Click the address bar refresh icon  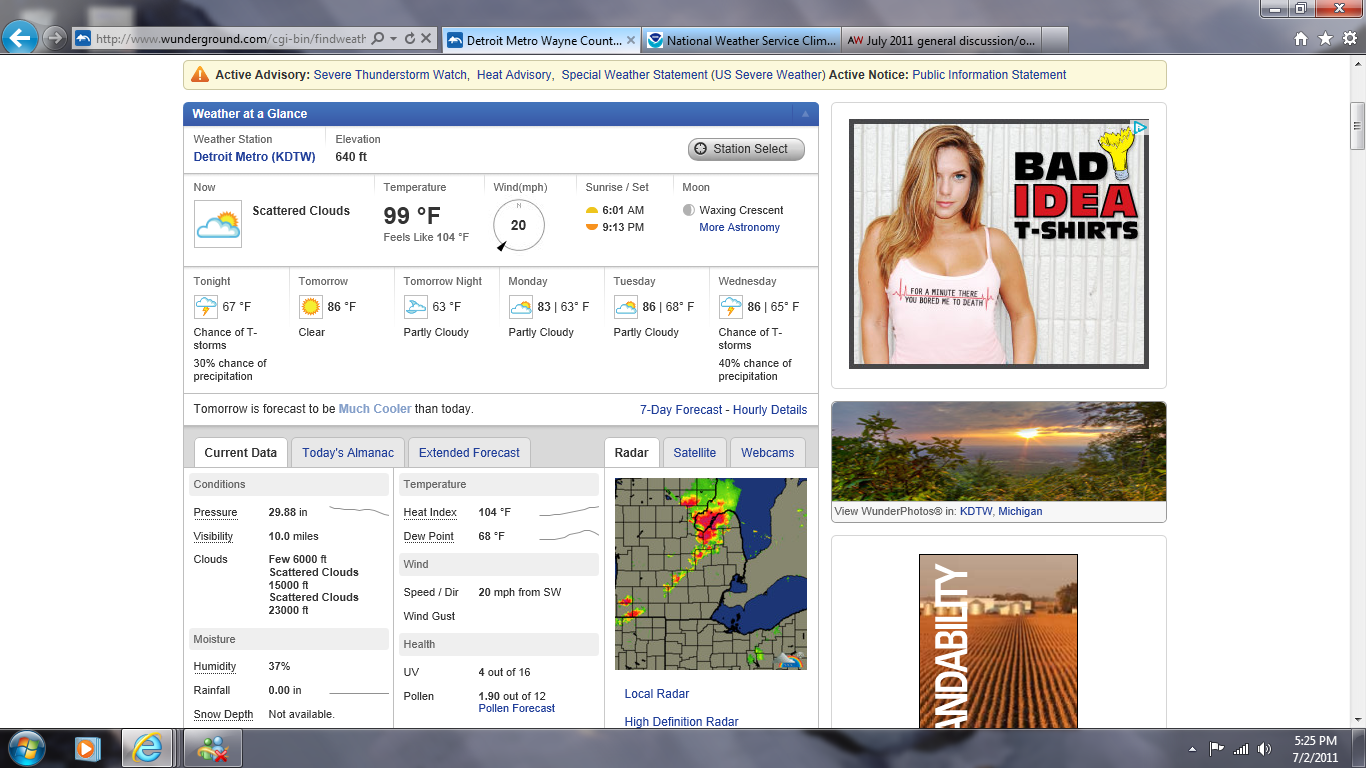tap(410, 39)
